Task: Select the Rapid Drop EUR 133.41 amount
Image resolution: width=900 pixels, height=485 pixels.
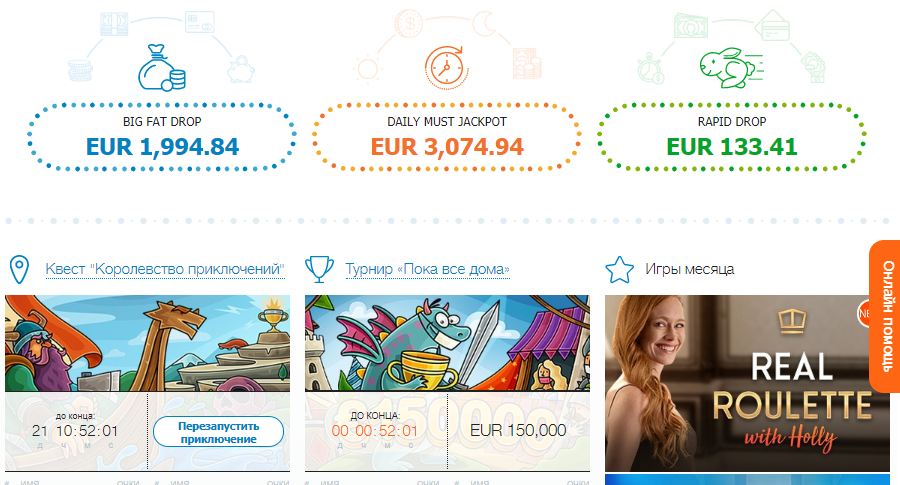Action: [732, 147]
